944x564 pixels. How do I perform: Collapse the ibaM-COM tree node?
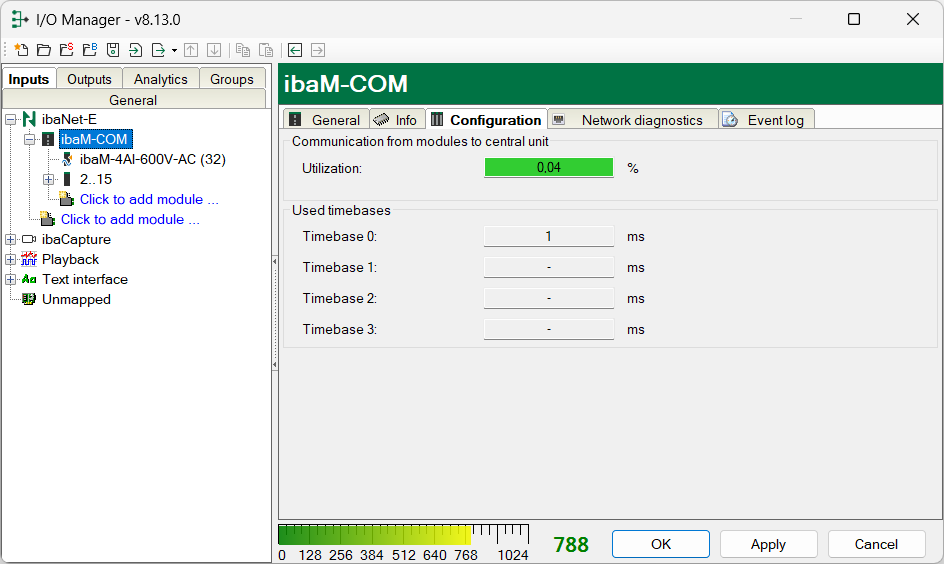pyautogui.click(x=30, y=139)
